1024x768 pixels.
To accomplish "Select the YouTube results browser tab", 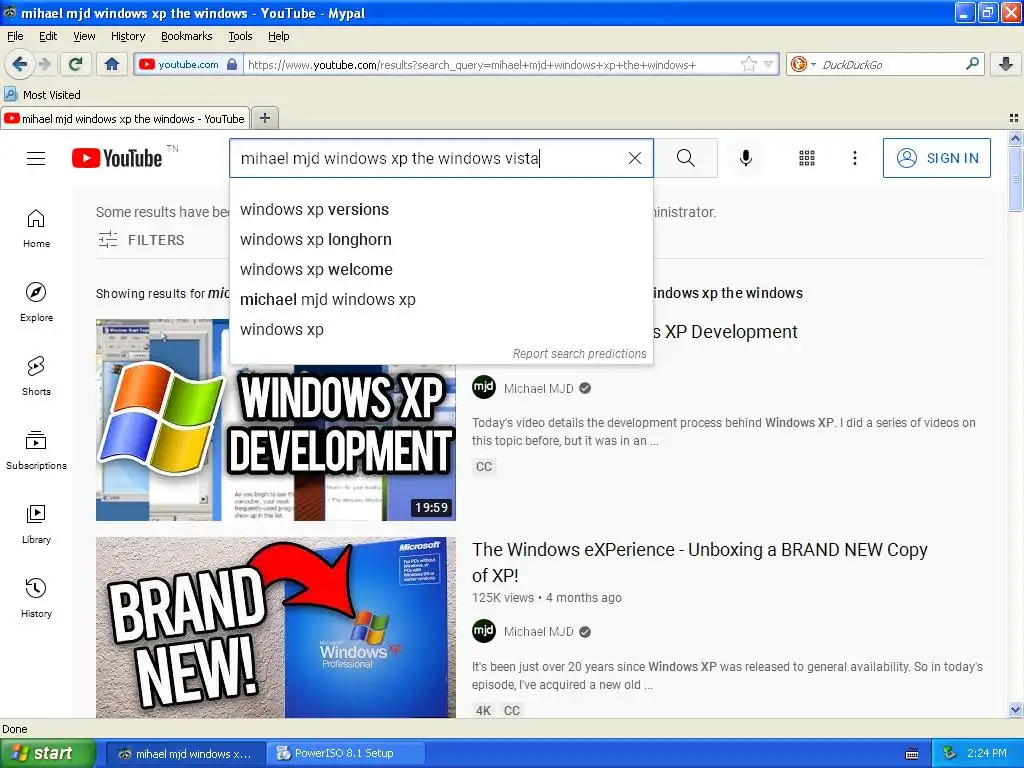I will pyautogui.click(x=125, y=119).
